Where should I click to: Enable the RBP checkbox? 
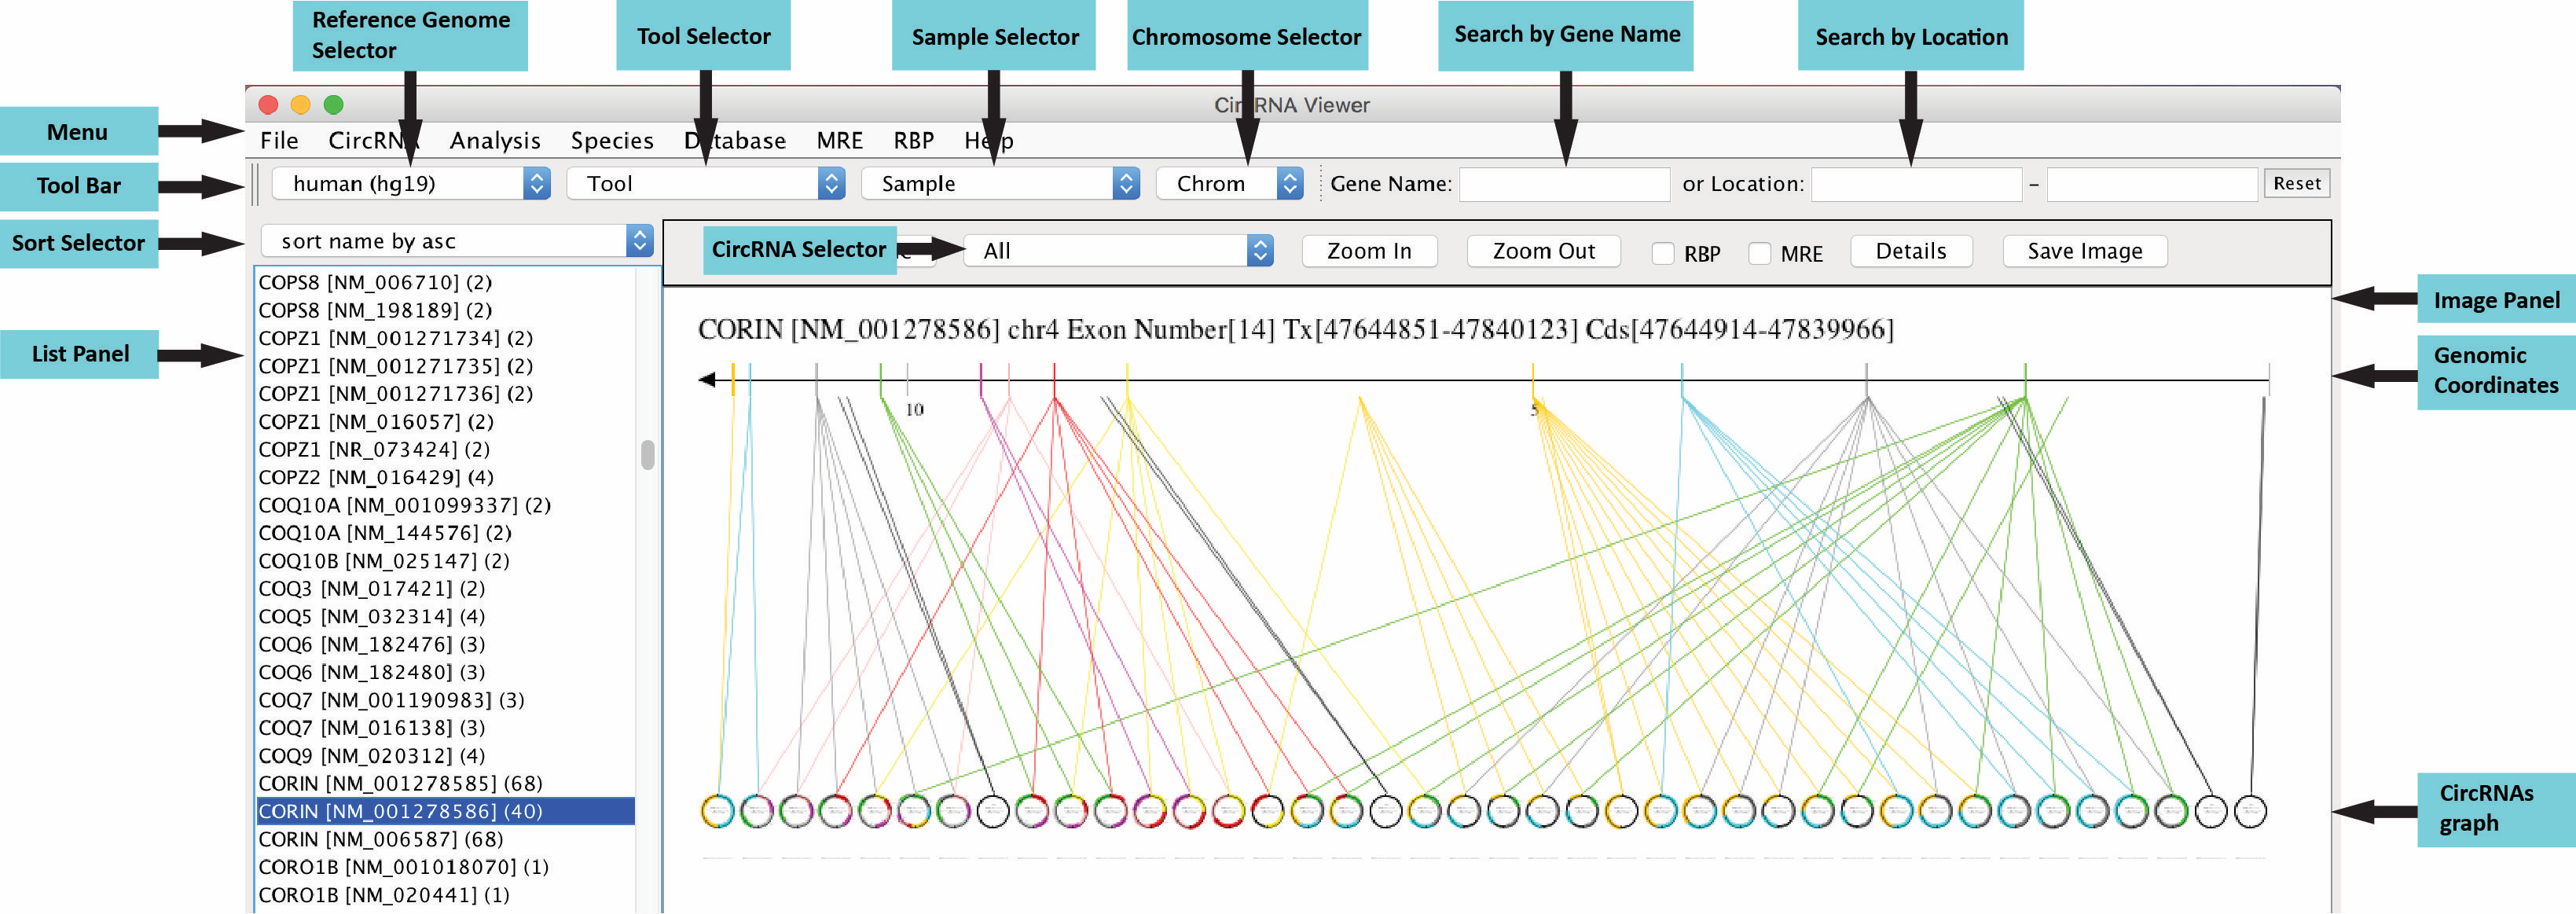click(1662, 253)
